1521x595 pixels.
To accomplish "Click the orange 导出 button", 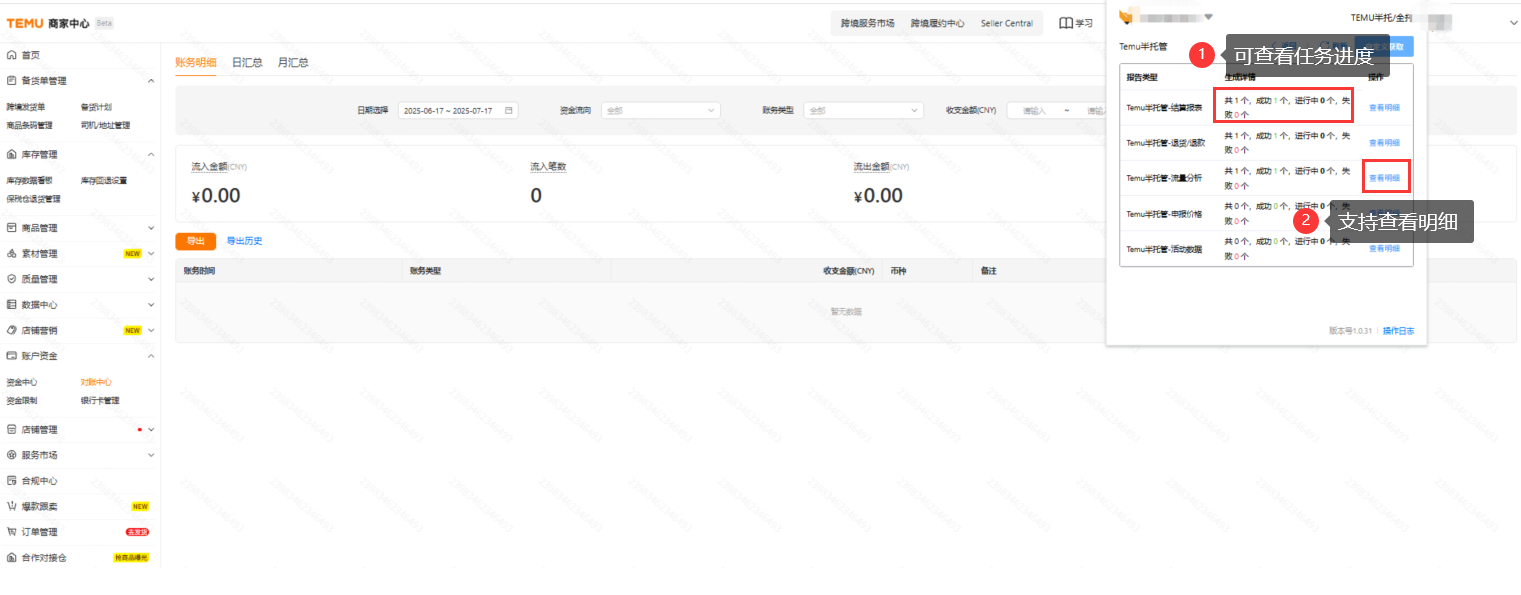I will (195, 241).
